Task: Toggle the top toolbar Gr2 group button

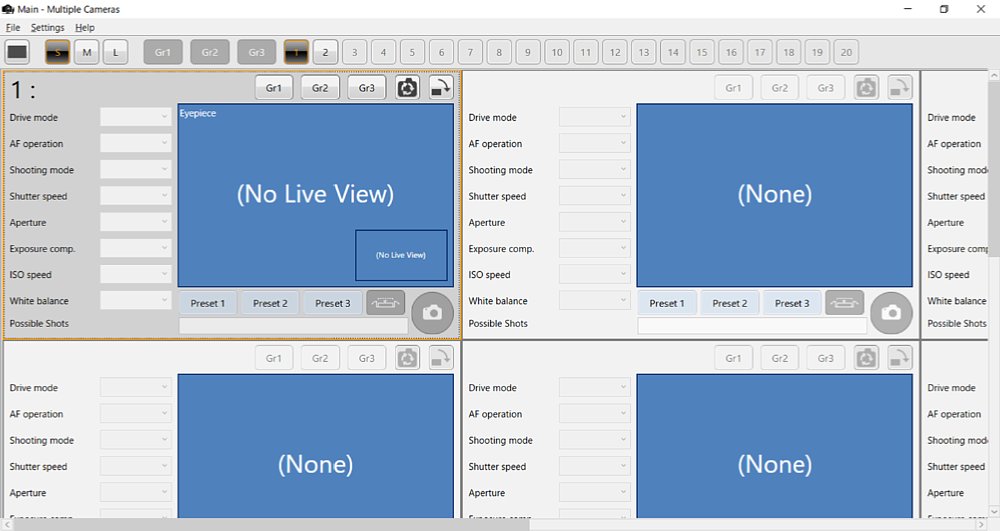Action: coord(210,52)
